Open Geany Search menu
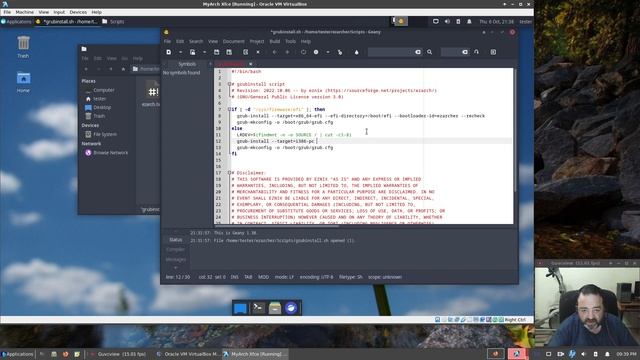The width and height of the screenshot is (640, 360). click(x=196, y=42)
